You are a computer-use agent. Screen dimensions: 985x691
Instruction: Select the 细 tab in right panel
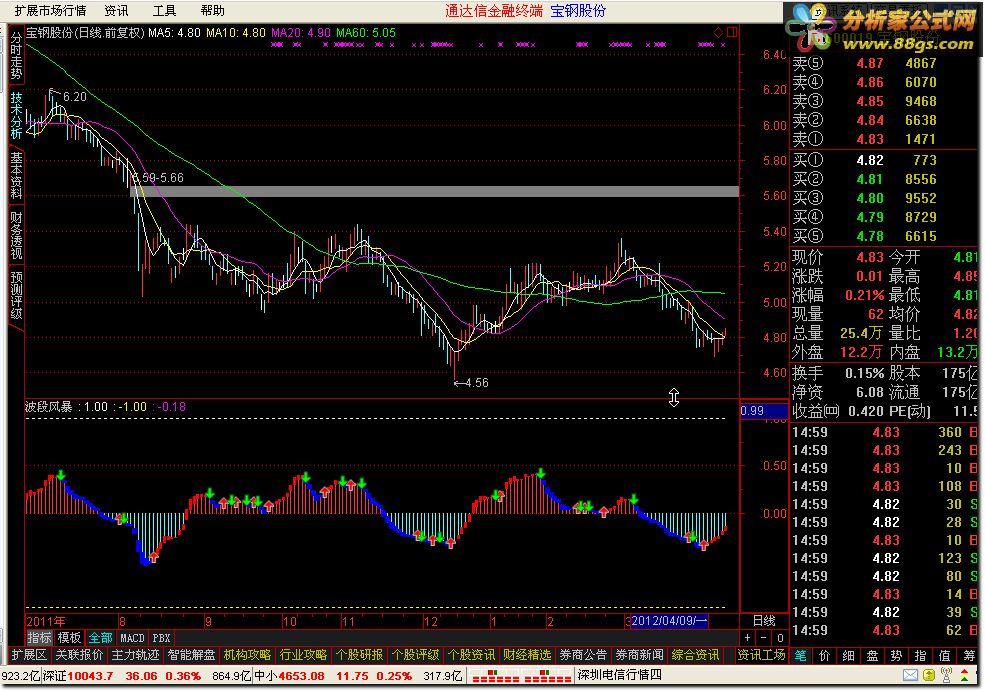[848, 655]
